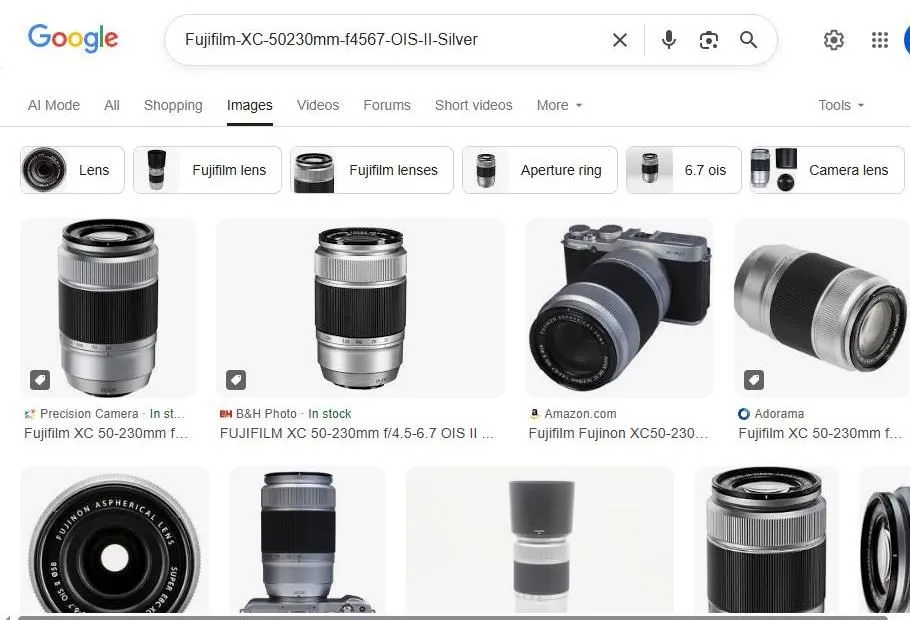Viewport: 910px width, 620px height.
Task: Open the Precision Camera source link
Action: click(89, 414)
